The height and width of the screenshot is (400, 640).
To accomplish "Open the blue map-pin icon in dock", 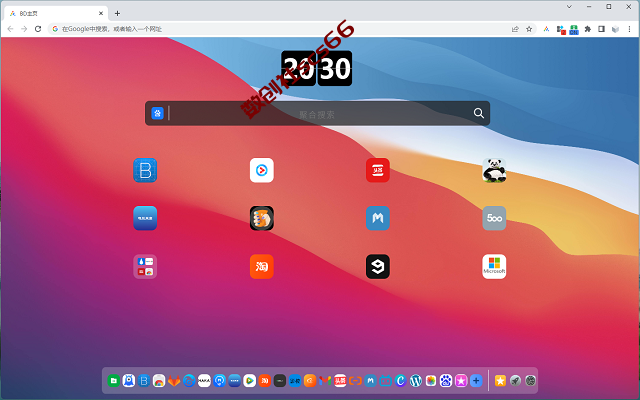I will pyautogui.click(x=219, y=381).
